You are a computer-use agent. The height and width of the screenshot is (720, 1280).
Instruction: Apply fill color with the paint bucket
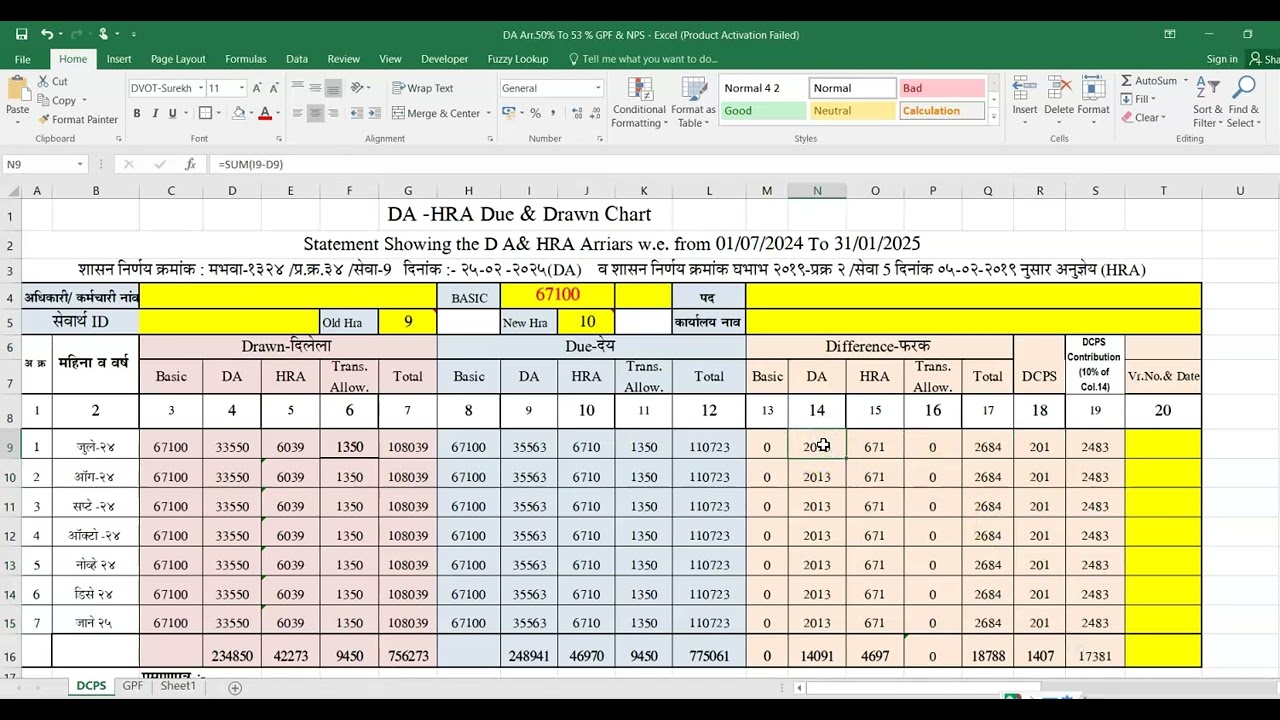coord(239,113)
